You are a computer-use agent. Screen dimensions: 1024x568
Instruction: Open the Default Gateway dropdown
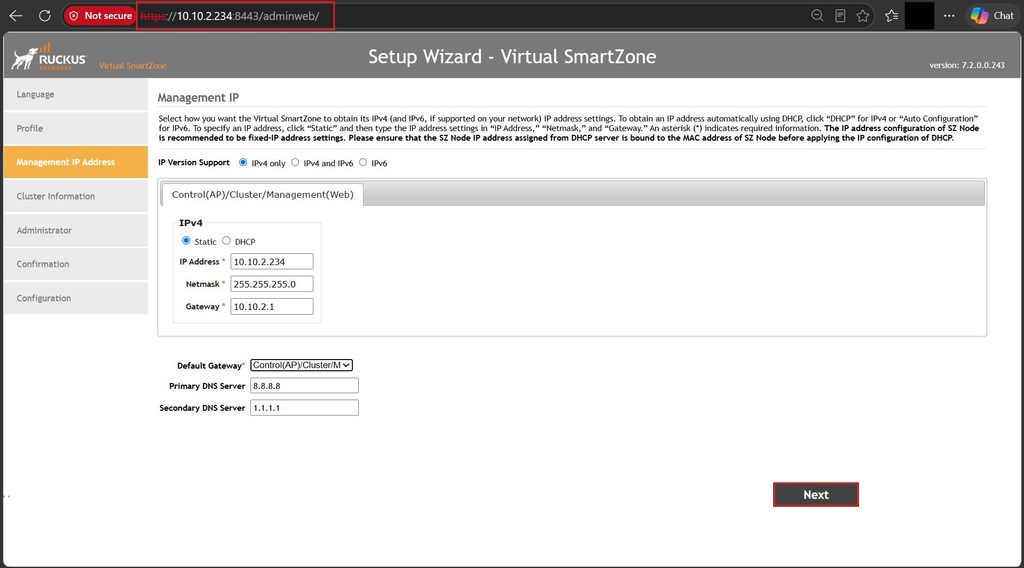coord(302,365)
